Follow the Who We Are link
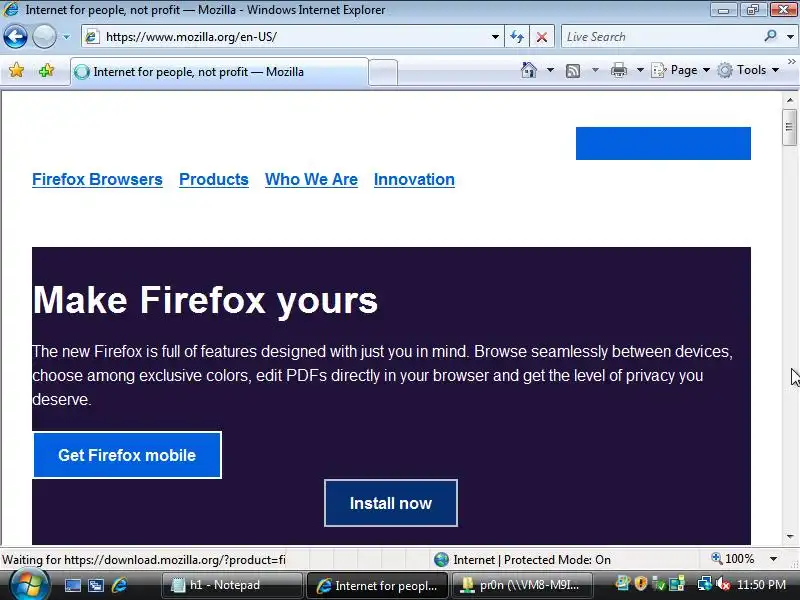Screen dimensions: 800x600 pyautogui.click(x=311, y=180)
